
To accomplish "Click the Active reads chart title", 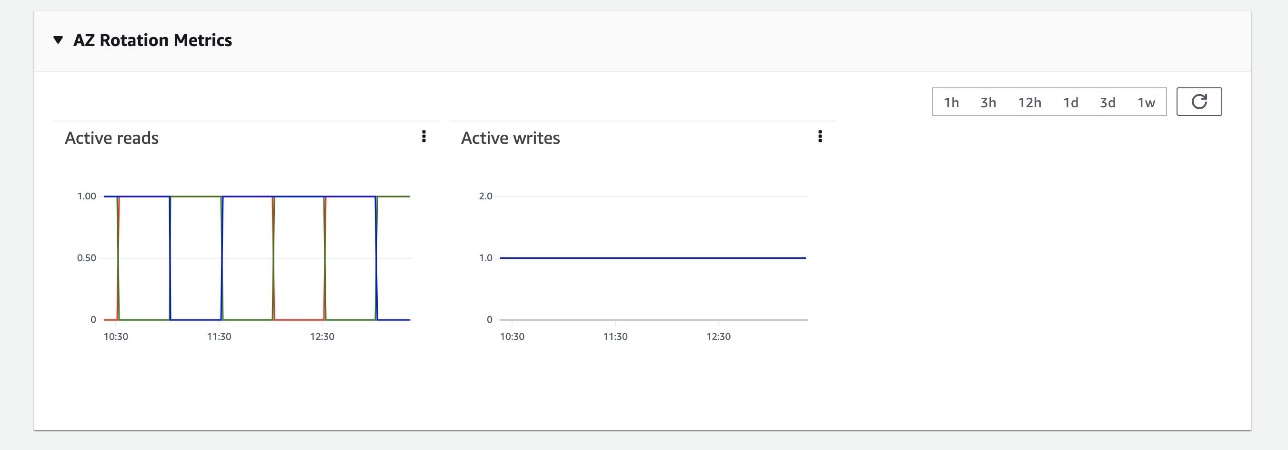I will tap(112, 138).
